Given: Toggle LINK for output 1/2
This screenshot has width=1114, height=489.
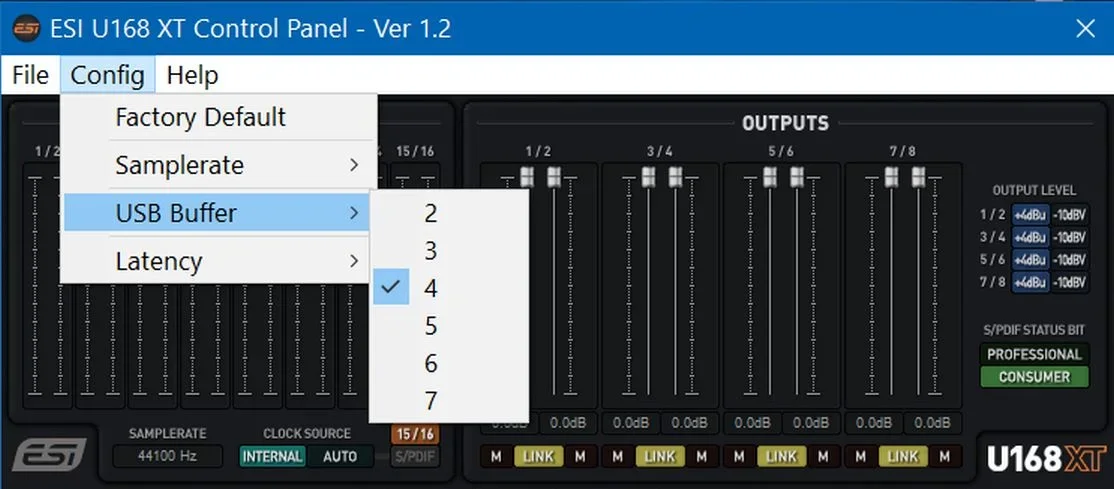Looking at the screenshot, I should (538, 456).
